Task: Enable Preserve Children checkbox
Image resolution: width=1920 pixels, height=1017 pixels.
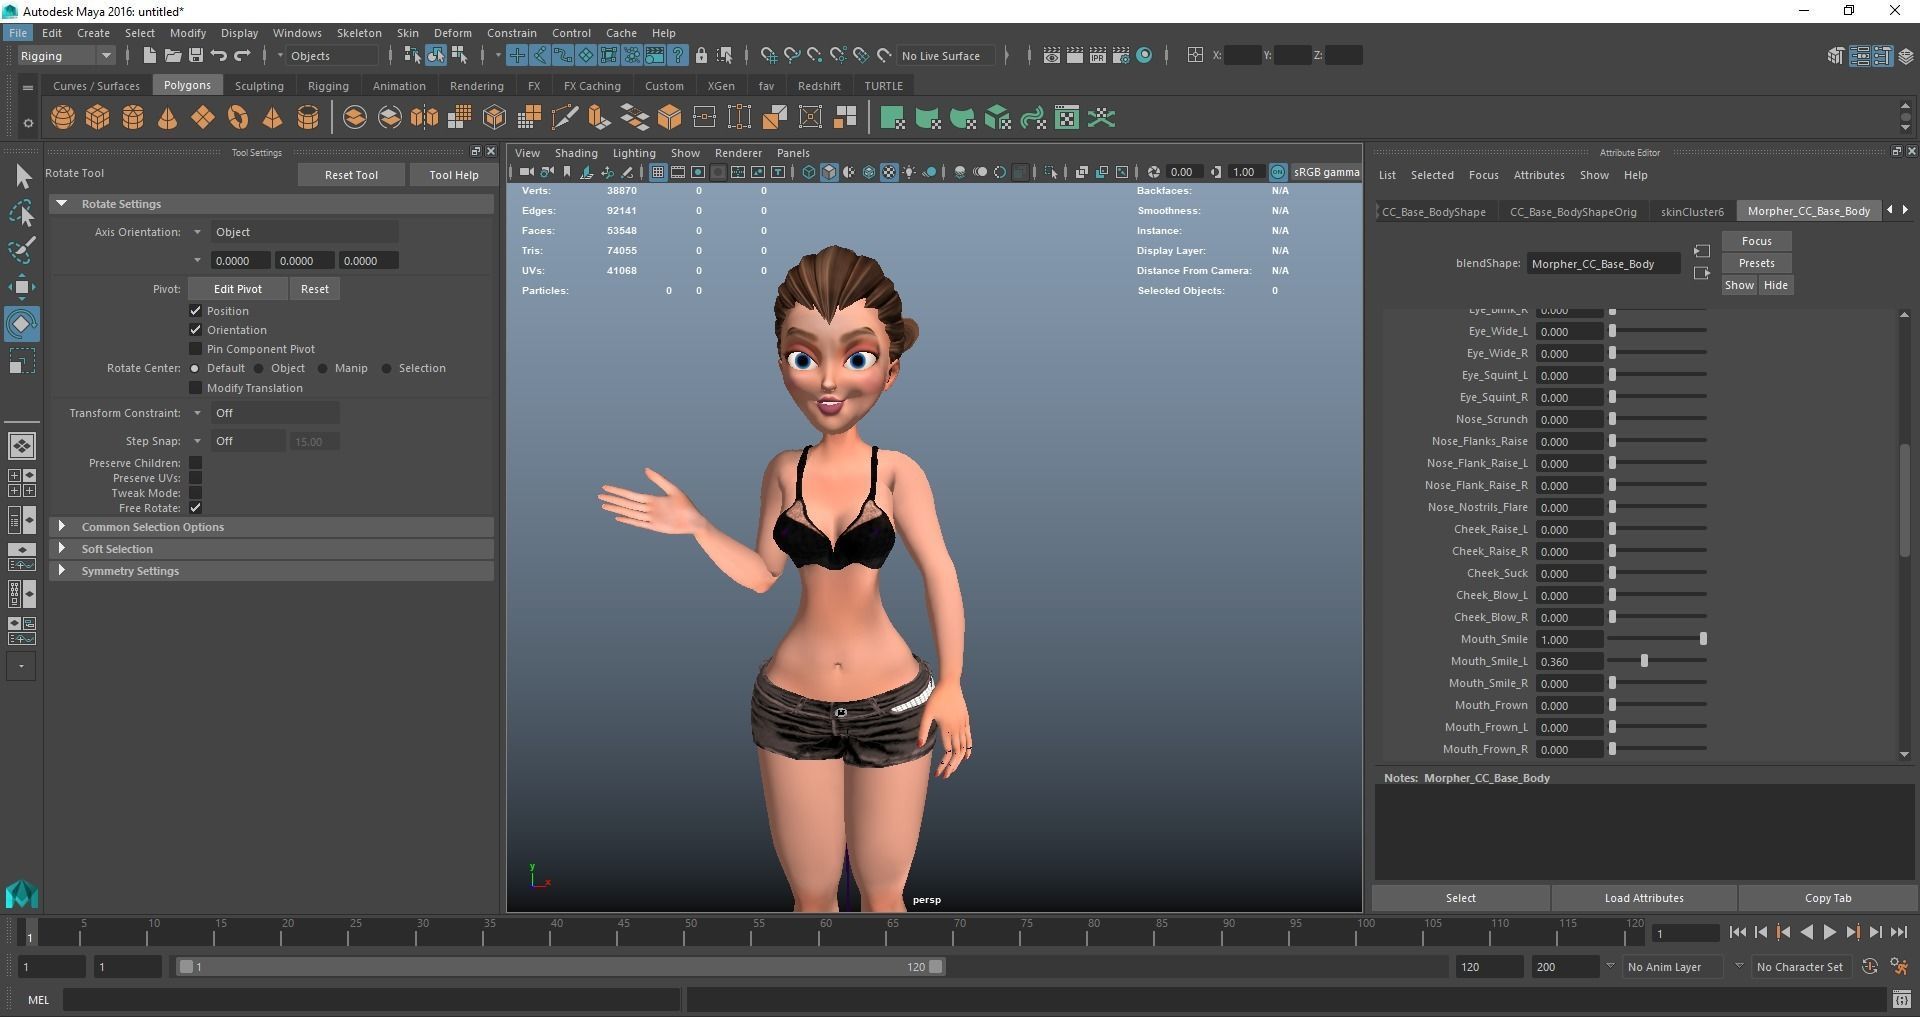Action: pos(196,463)
